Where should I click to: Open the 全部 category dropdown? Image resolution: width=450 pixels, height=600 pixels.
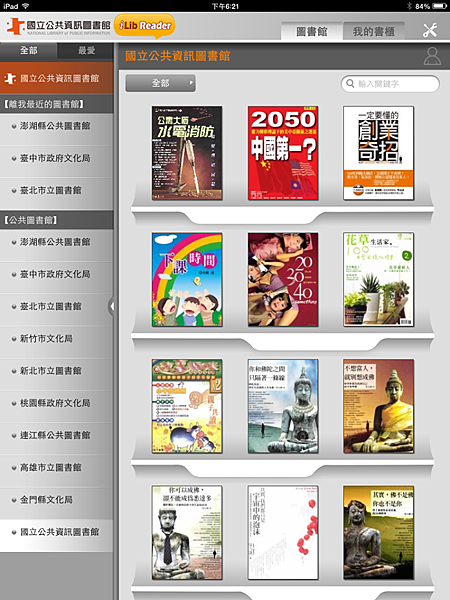coord(160,83)
